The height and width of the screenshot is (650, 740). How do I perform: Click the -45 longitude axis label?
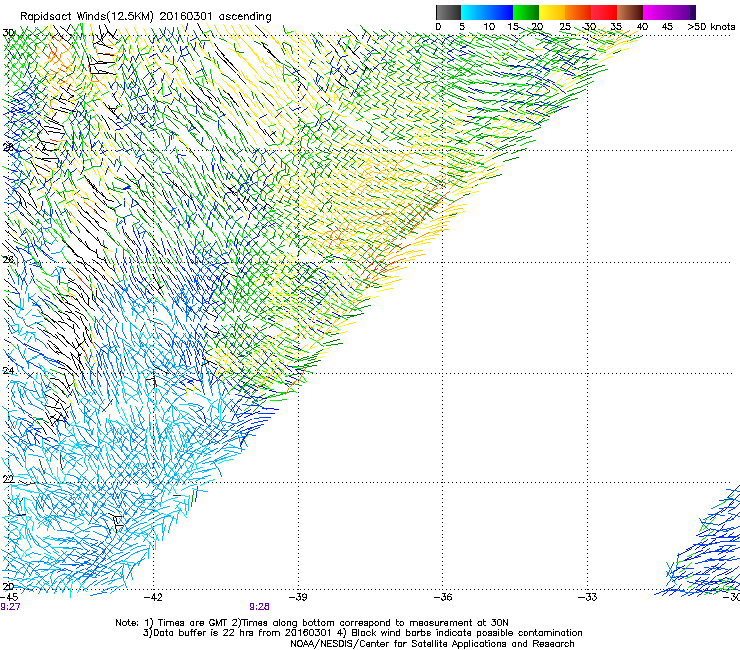pyautogui.click(x=9, y=597)
